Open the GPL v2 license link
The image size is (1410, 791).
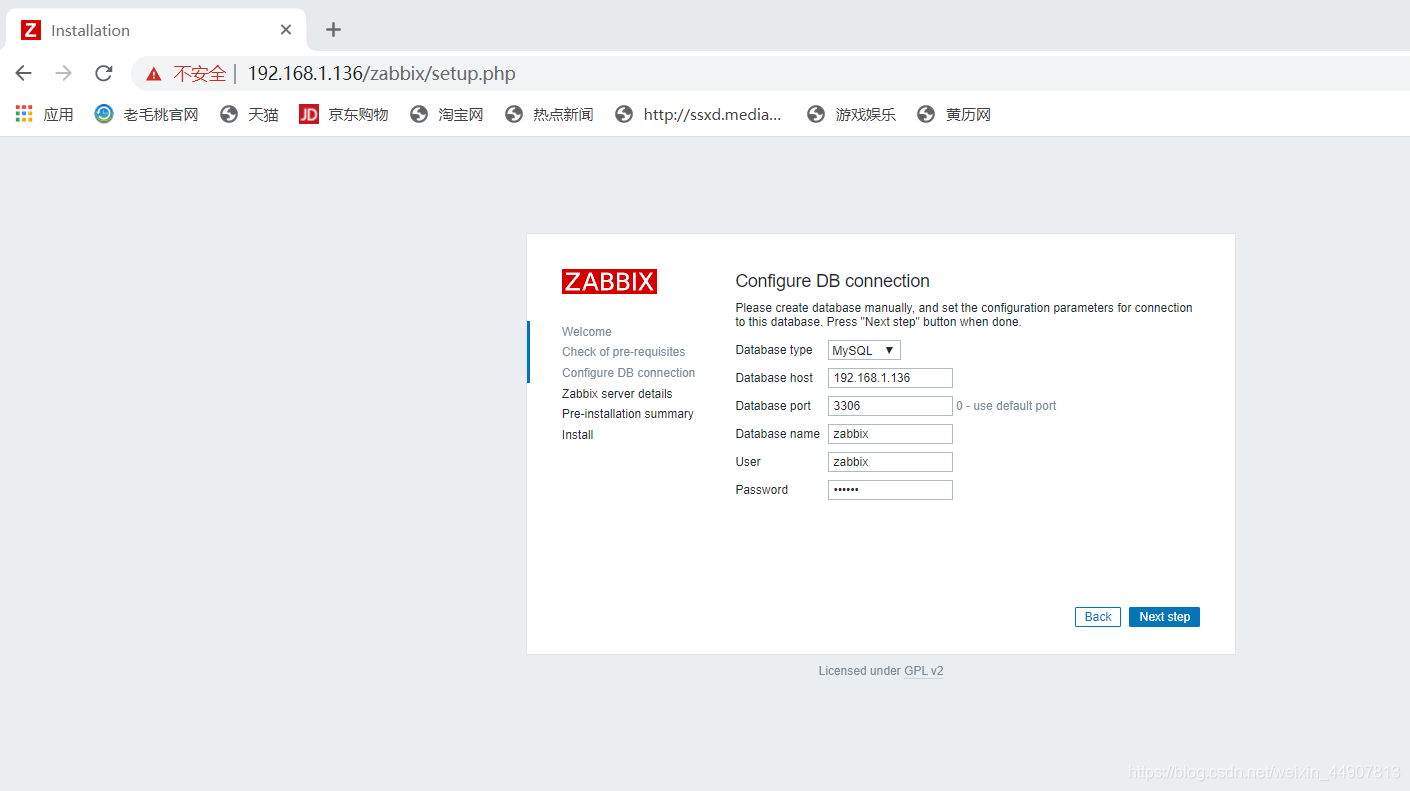pos(924,671)
